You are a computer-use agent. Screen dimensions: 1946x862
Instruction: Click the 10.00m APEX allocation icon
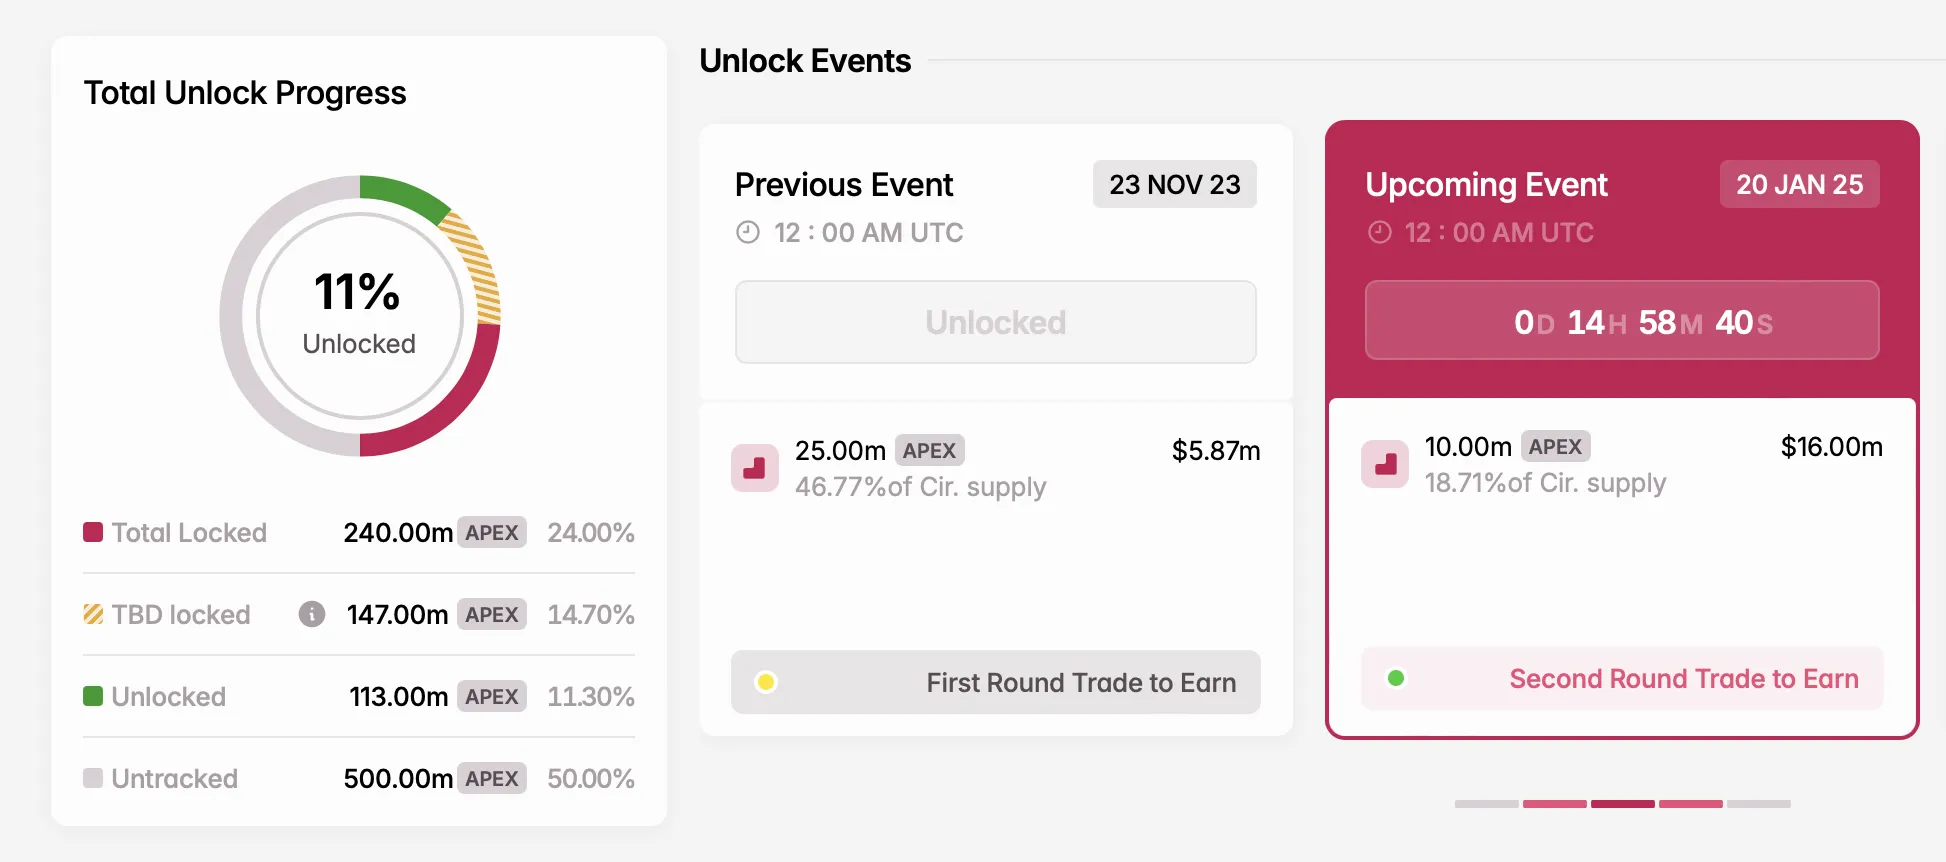[x=1385, y=464]
